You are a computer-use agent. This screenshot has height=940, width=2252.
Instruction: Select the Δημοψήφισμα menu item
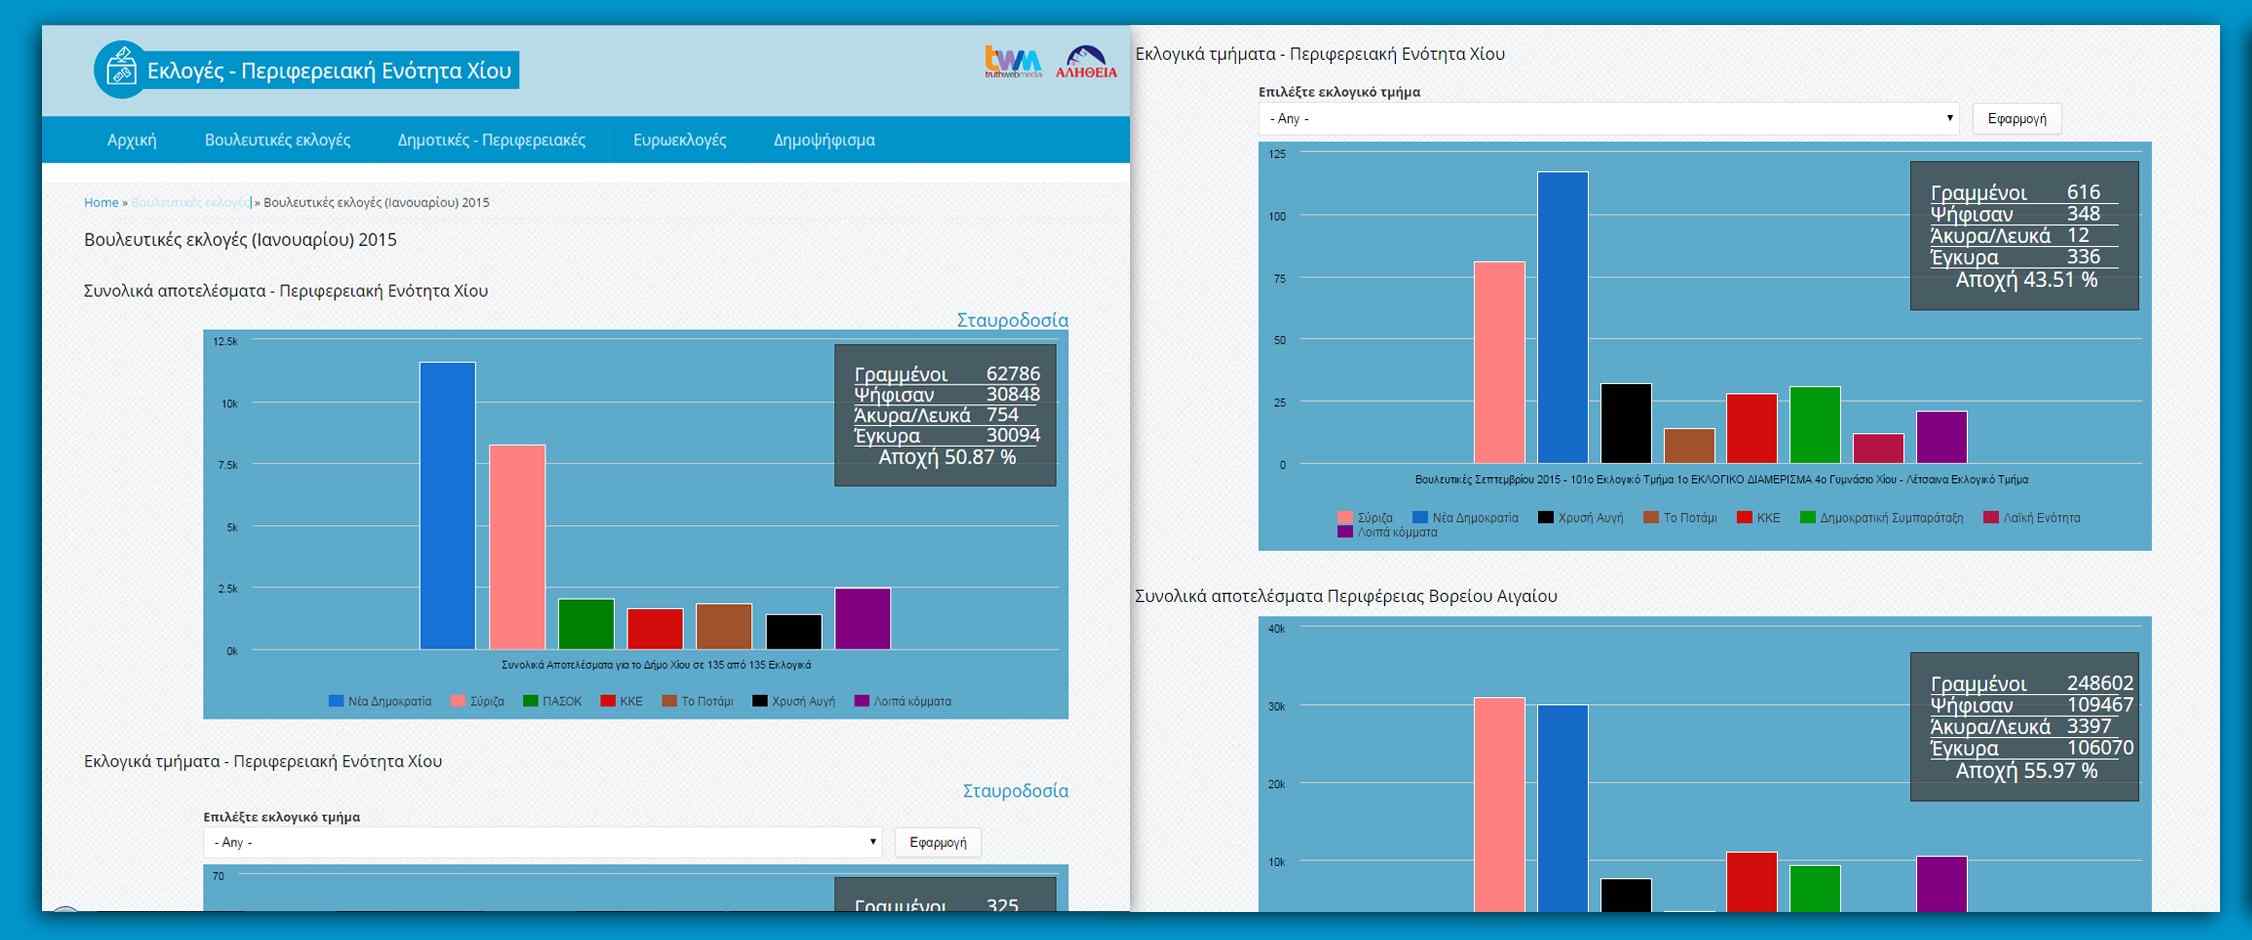[824, 140]
